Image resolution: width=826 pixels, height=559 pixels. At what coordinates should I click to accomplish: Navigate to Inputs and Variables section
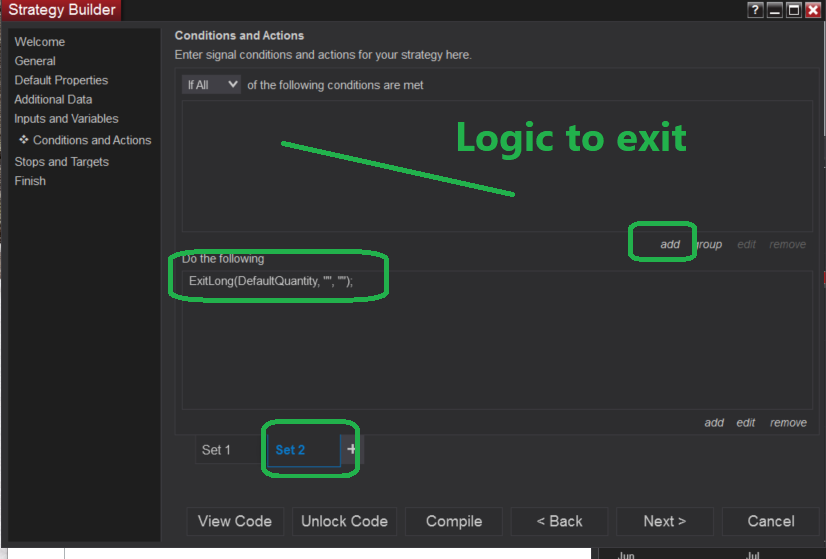66,119
